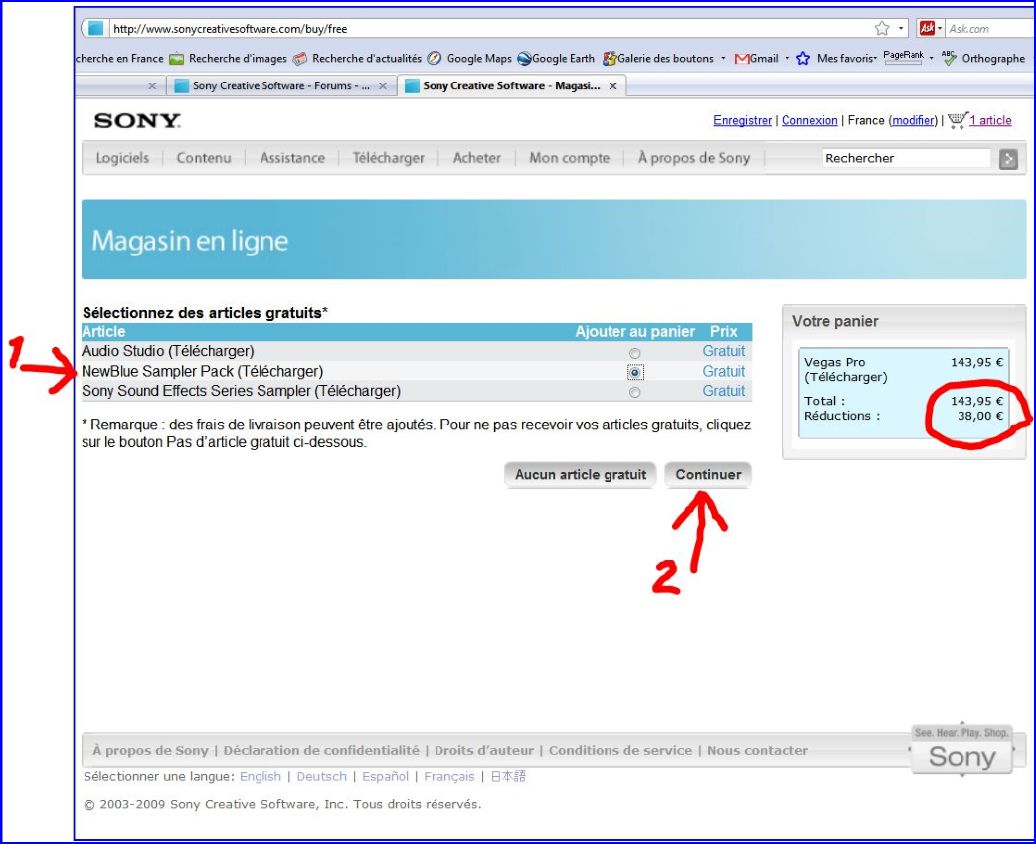Image resolution: width=1036 pixels, height=844 pixels.
Task: Close the Sony Creative Software Forums tab
Action: (383, 86)
